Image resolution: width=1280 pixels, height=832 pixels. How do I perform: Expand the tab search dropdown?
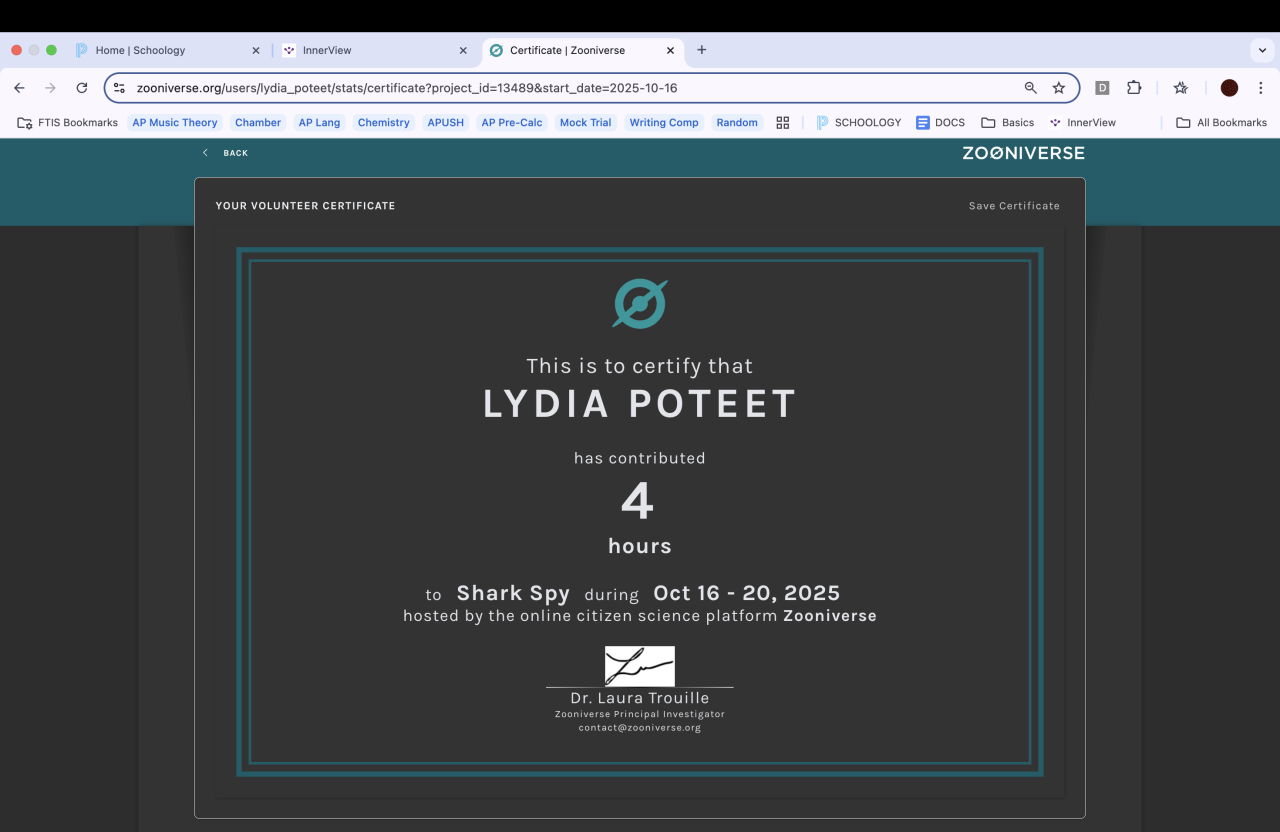pos(1262,50)
